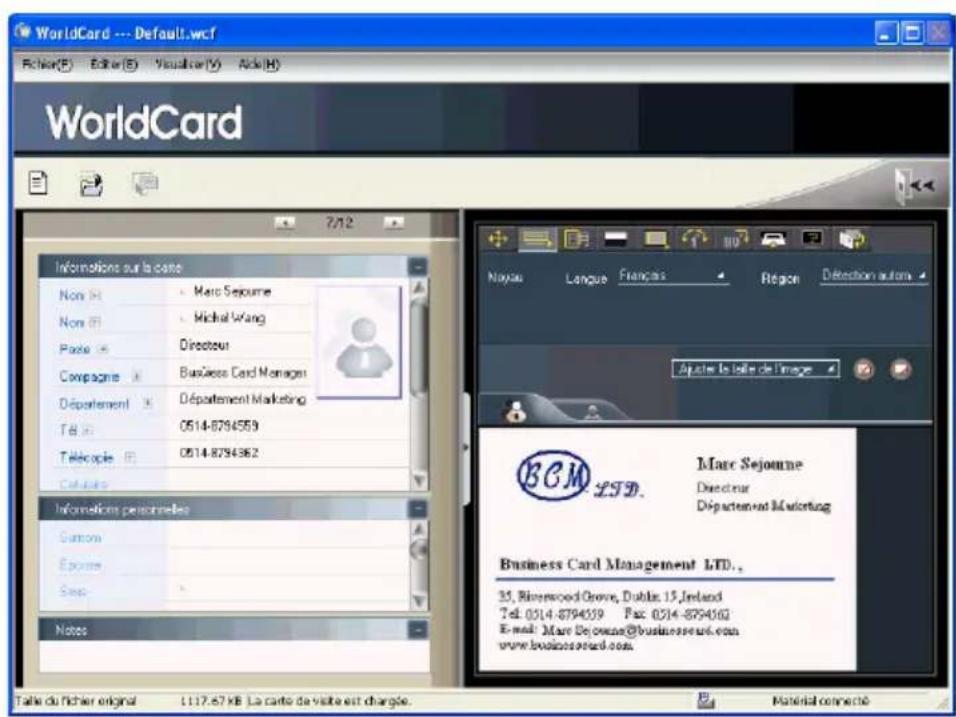Click the personal information scrollbar up arrow
This screenshot has width=956, height=717.
pos(418,531)
